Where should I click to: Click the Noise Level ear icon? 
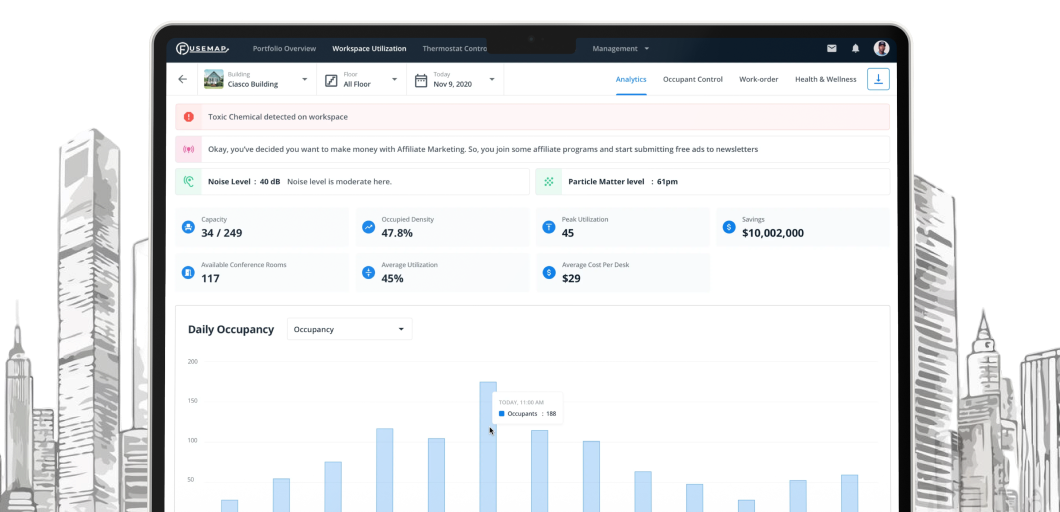pyautogui.click(x=189, y=181)
